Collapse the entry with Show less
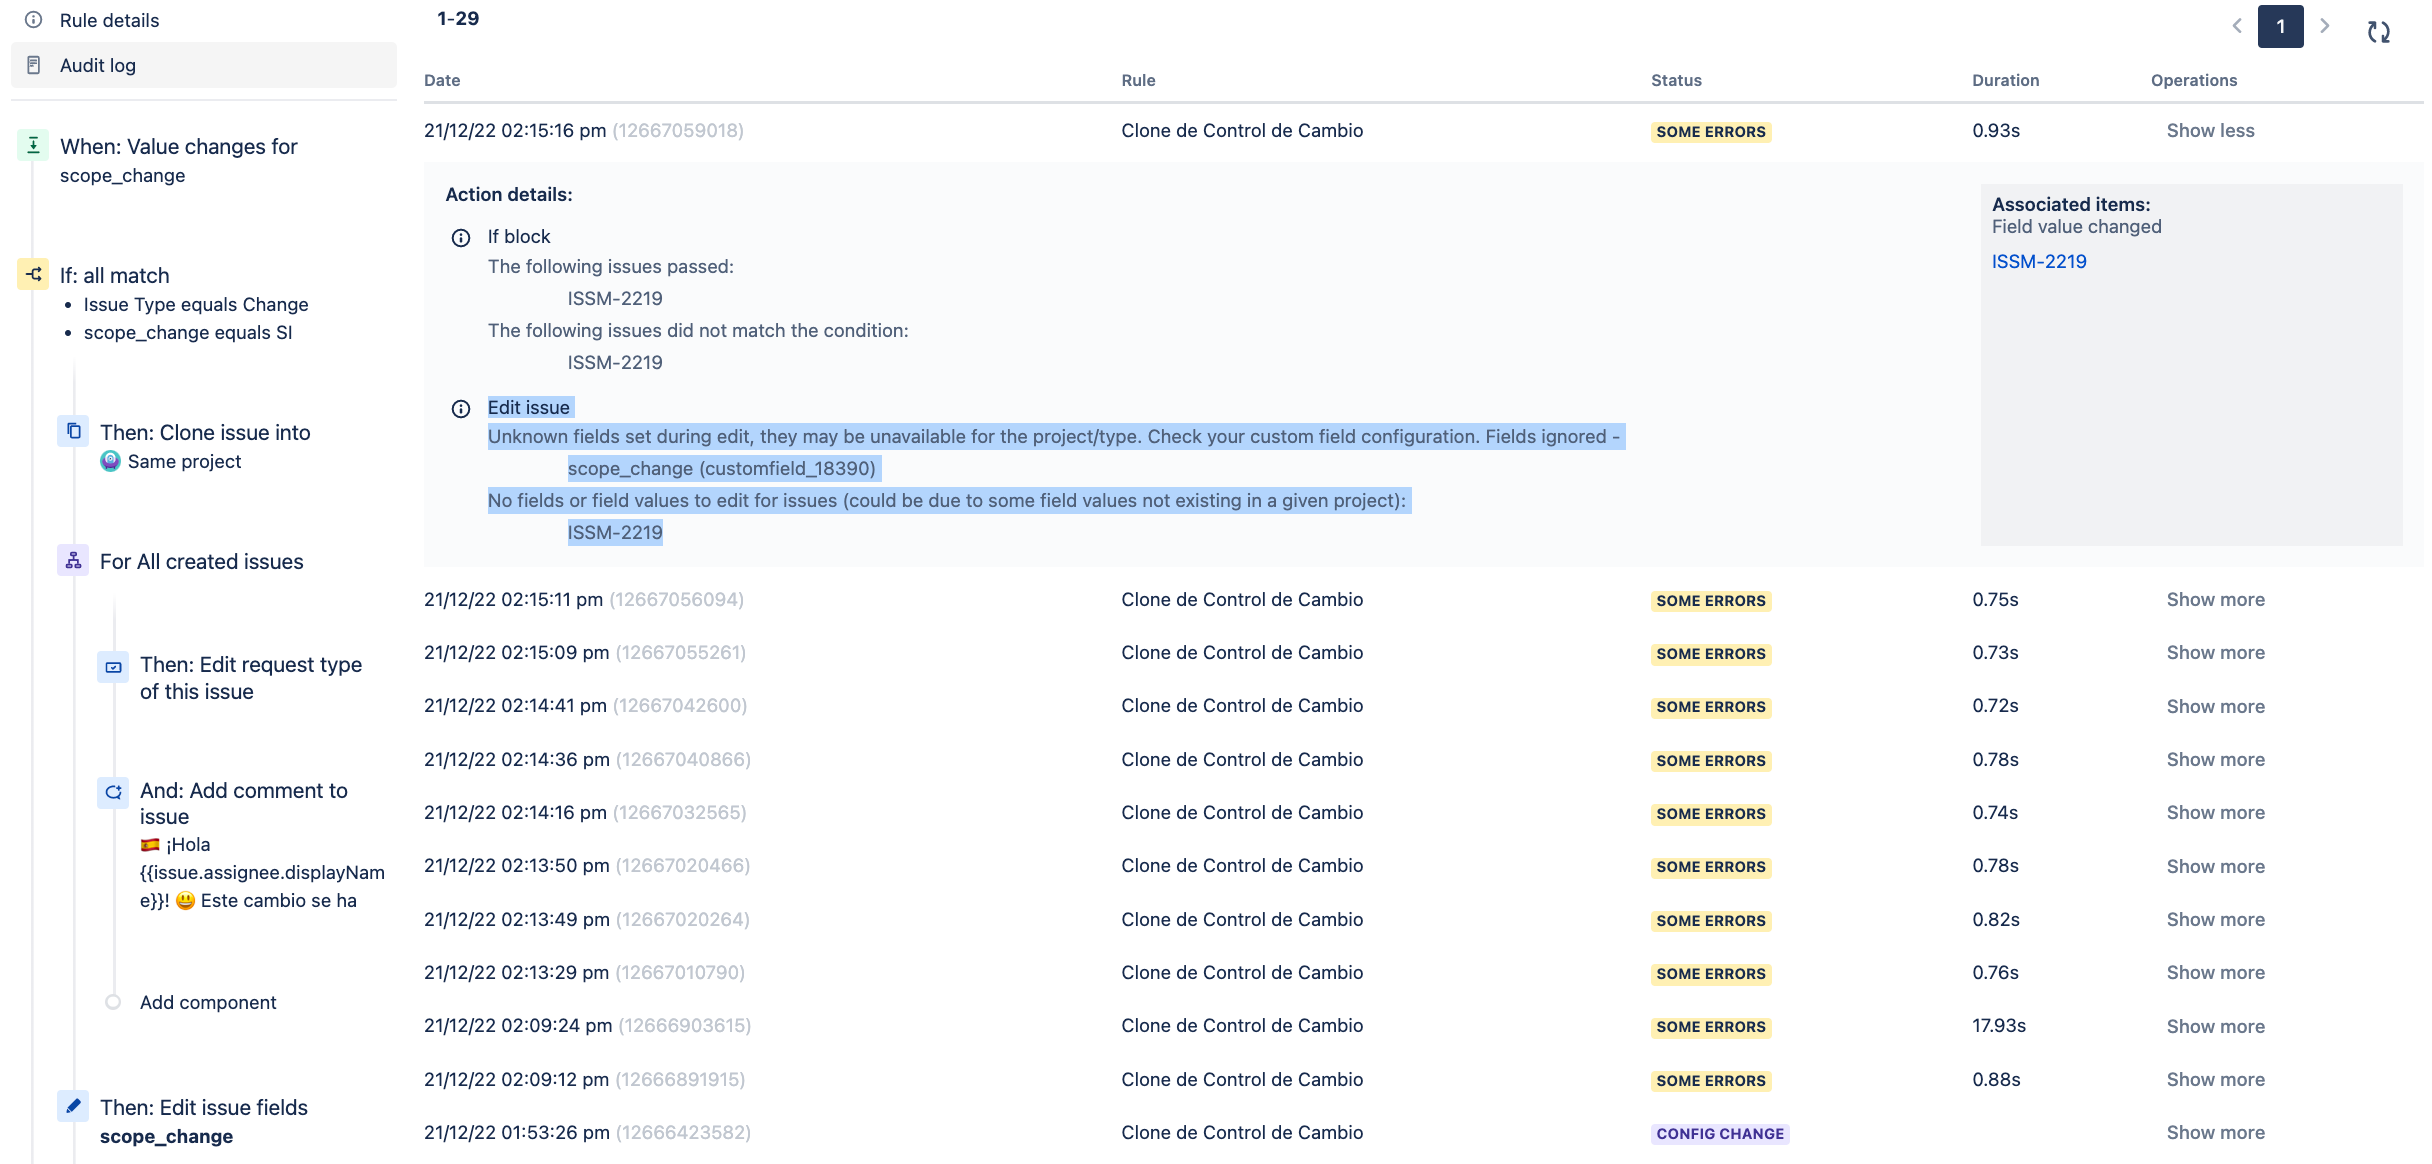The height and width of the screenshot is (1164, 2432). tap(2210, 130)
